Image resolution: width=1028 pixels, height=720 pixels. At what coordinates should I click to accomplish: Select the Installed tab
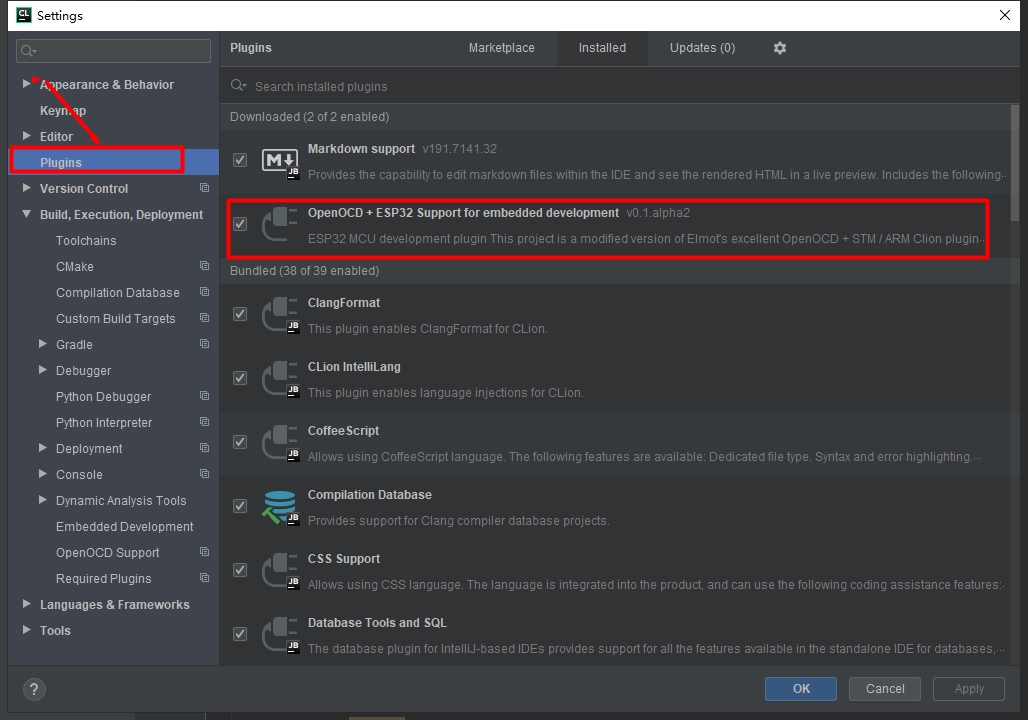click(602, 48)
